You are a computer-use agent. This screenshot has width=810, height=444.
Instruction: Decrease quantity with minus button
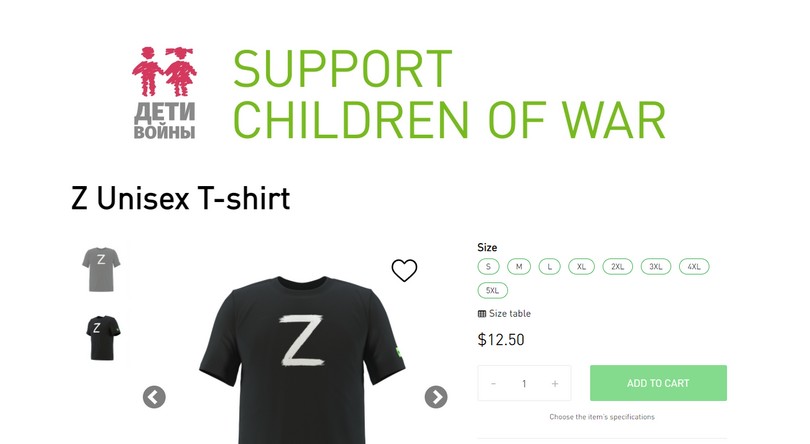click(x=493, y=384)
